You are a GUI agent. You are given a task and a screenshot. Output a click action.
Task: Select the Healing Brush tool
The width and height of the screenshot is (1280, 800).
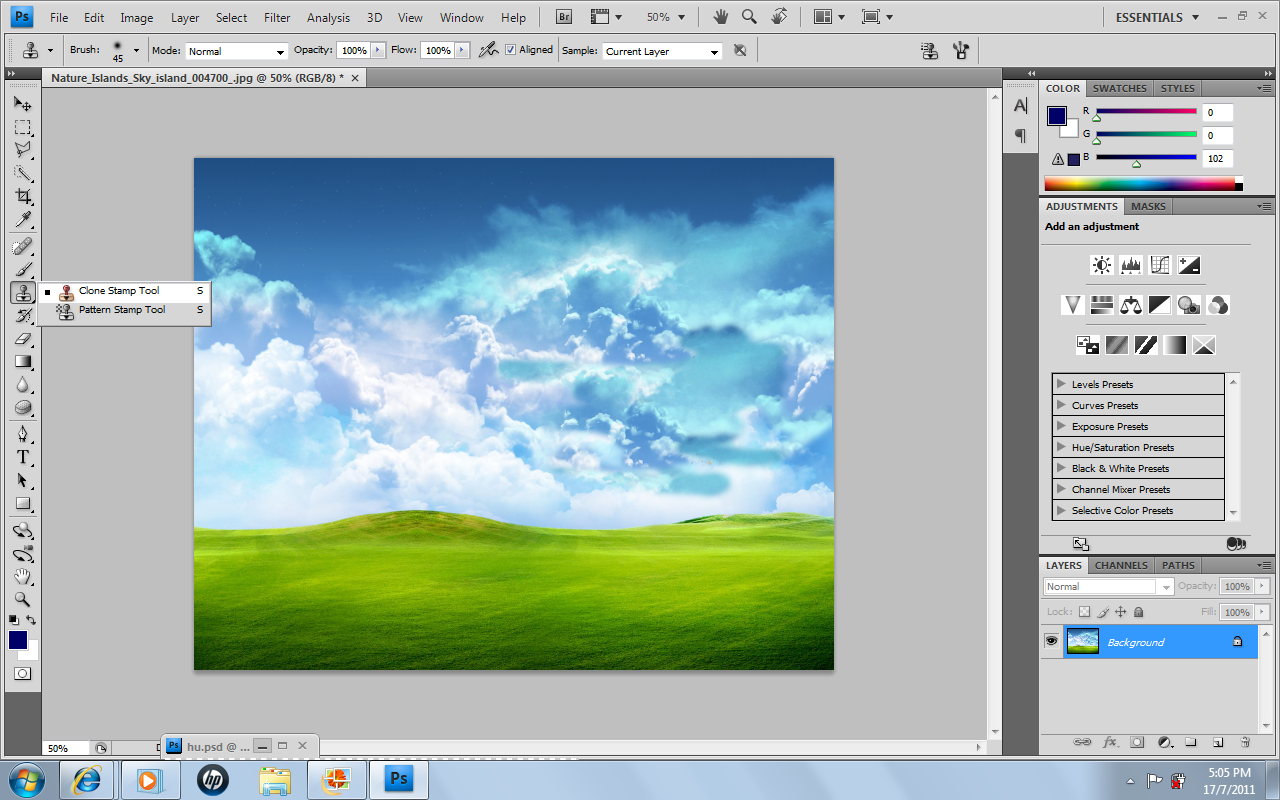[22, 246]
